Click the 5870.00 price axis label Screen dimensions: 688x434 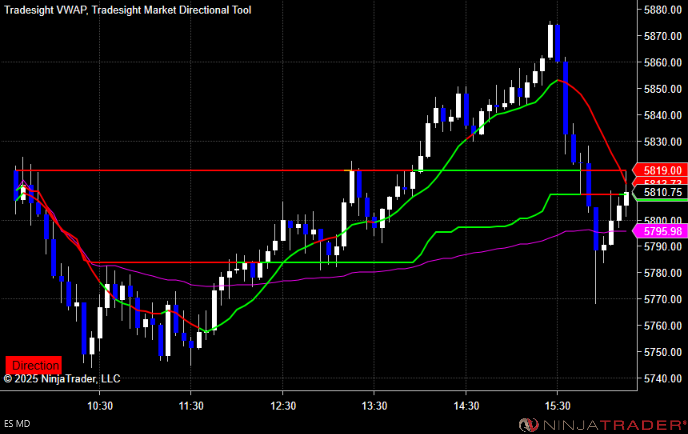point(663,36)
